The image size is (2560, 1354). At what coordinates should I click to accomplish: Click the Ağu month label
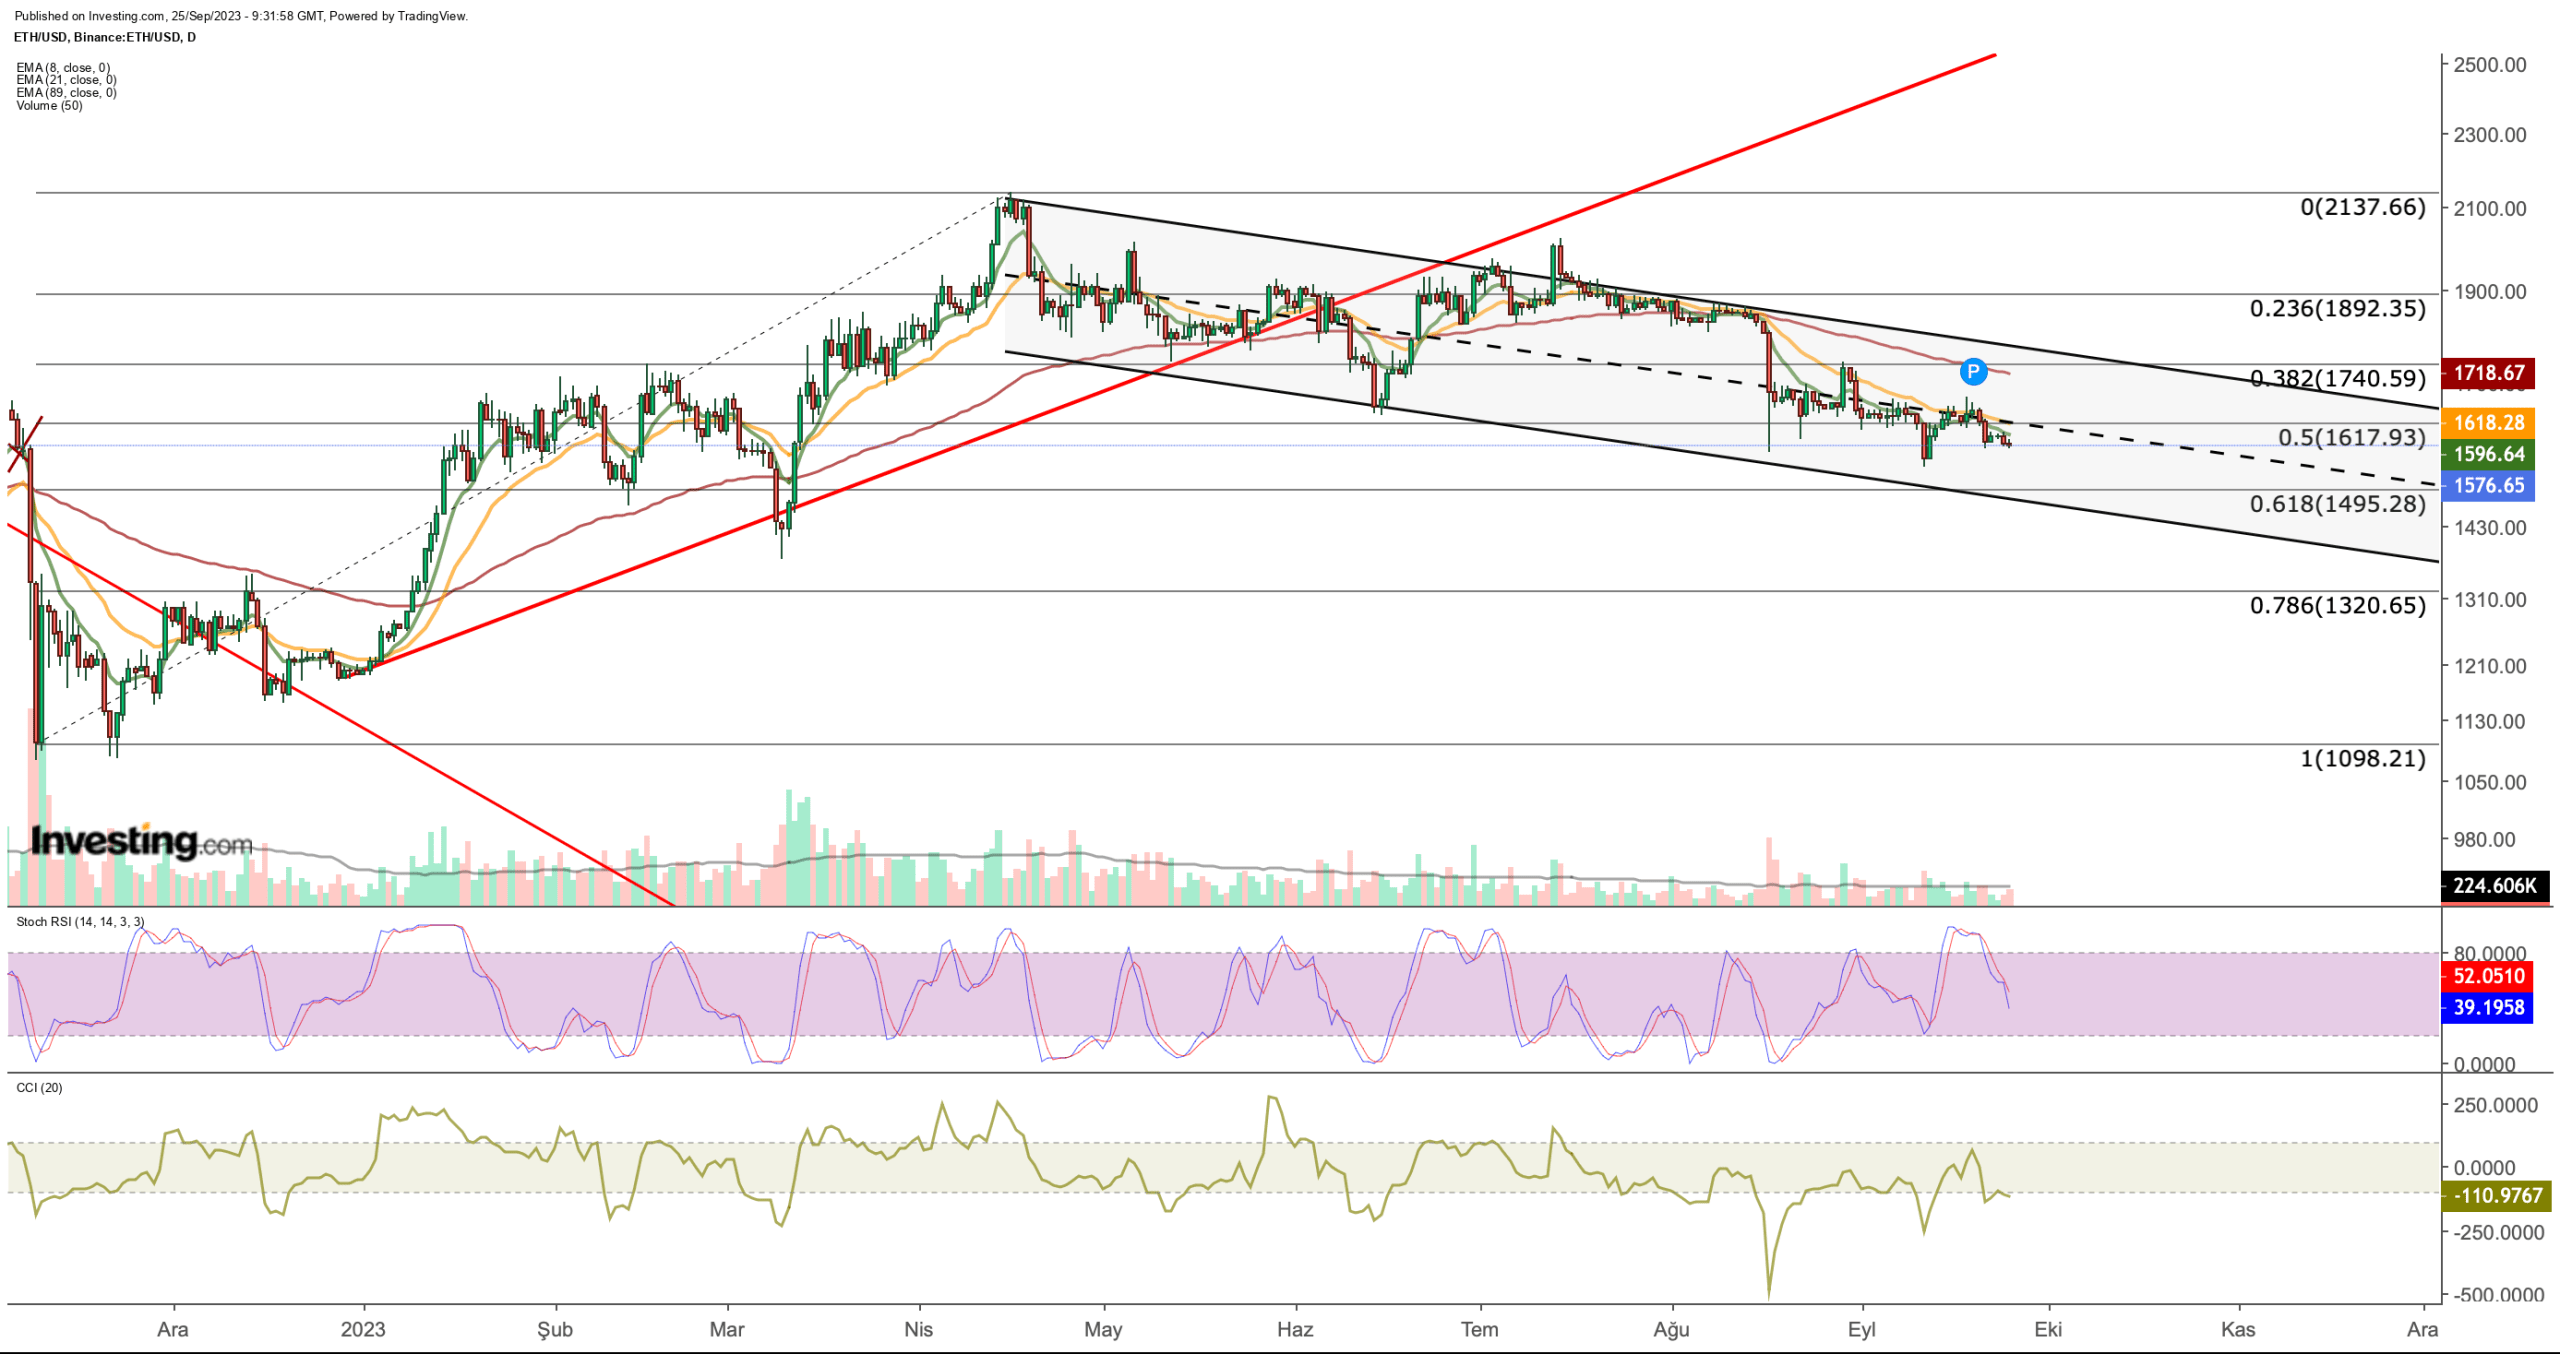(x=1671, y=1329)
